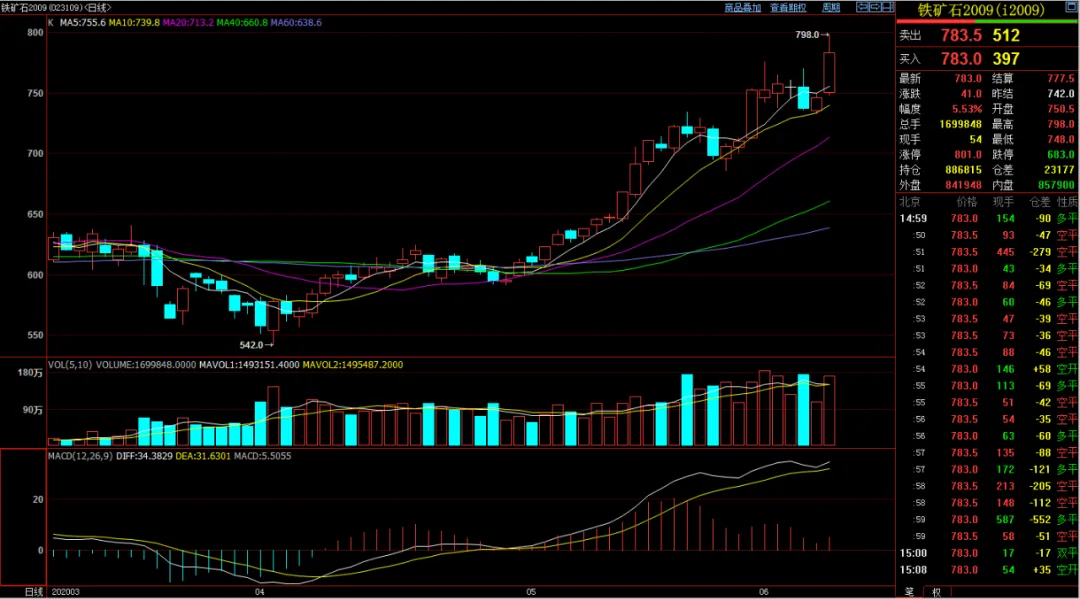Screen dimensions: 1080x599
Task: Open the 商品叠加 overlay link
Action: (x=742, y=8)
